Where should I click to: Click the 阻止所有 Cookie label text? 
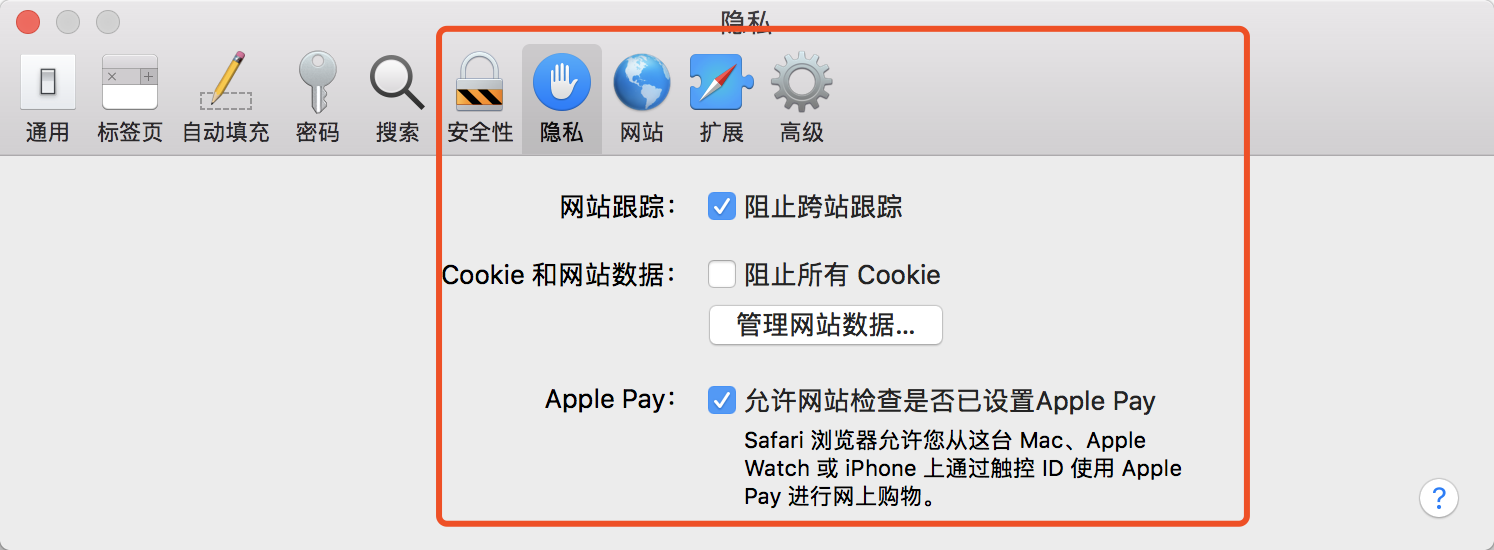pyautogui.click(x=842, y=274)
